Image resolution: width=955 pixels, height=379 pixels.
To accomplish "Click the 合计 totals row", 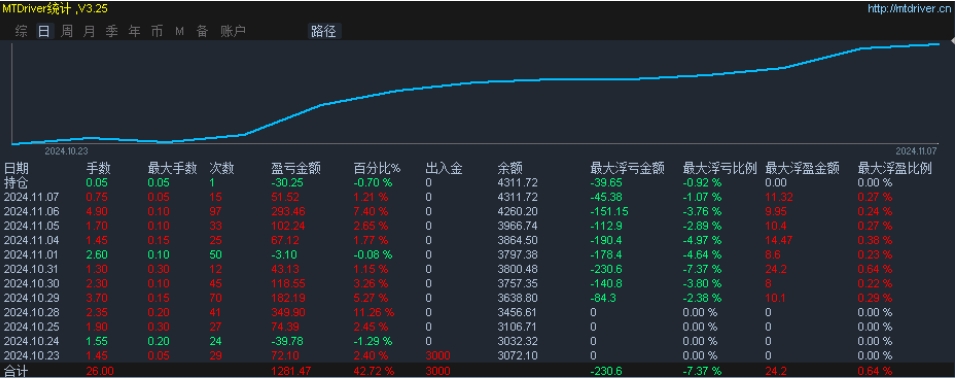I will click(x=478, y=371).
